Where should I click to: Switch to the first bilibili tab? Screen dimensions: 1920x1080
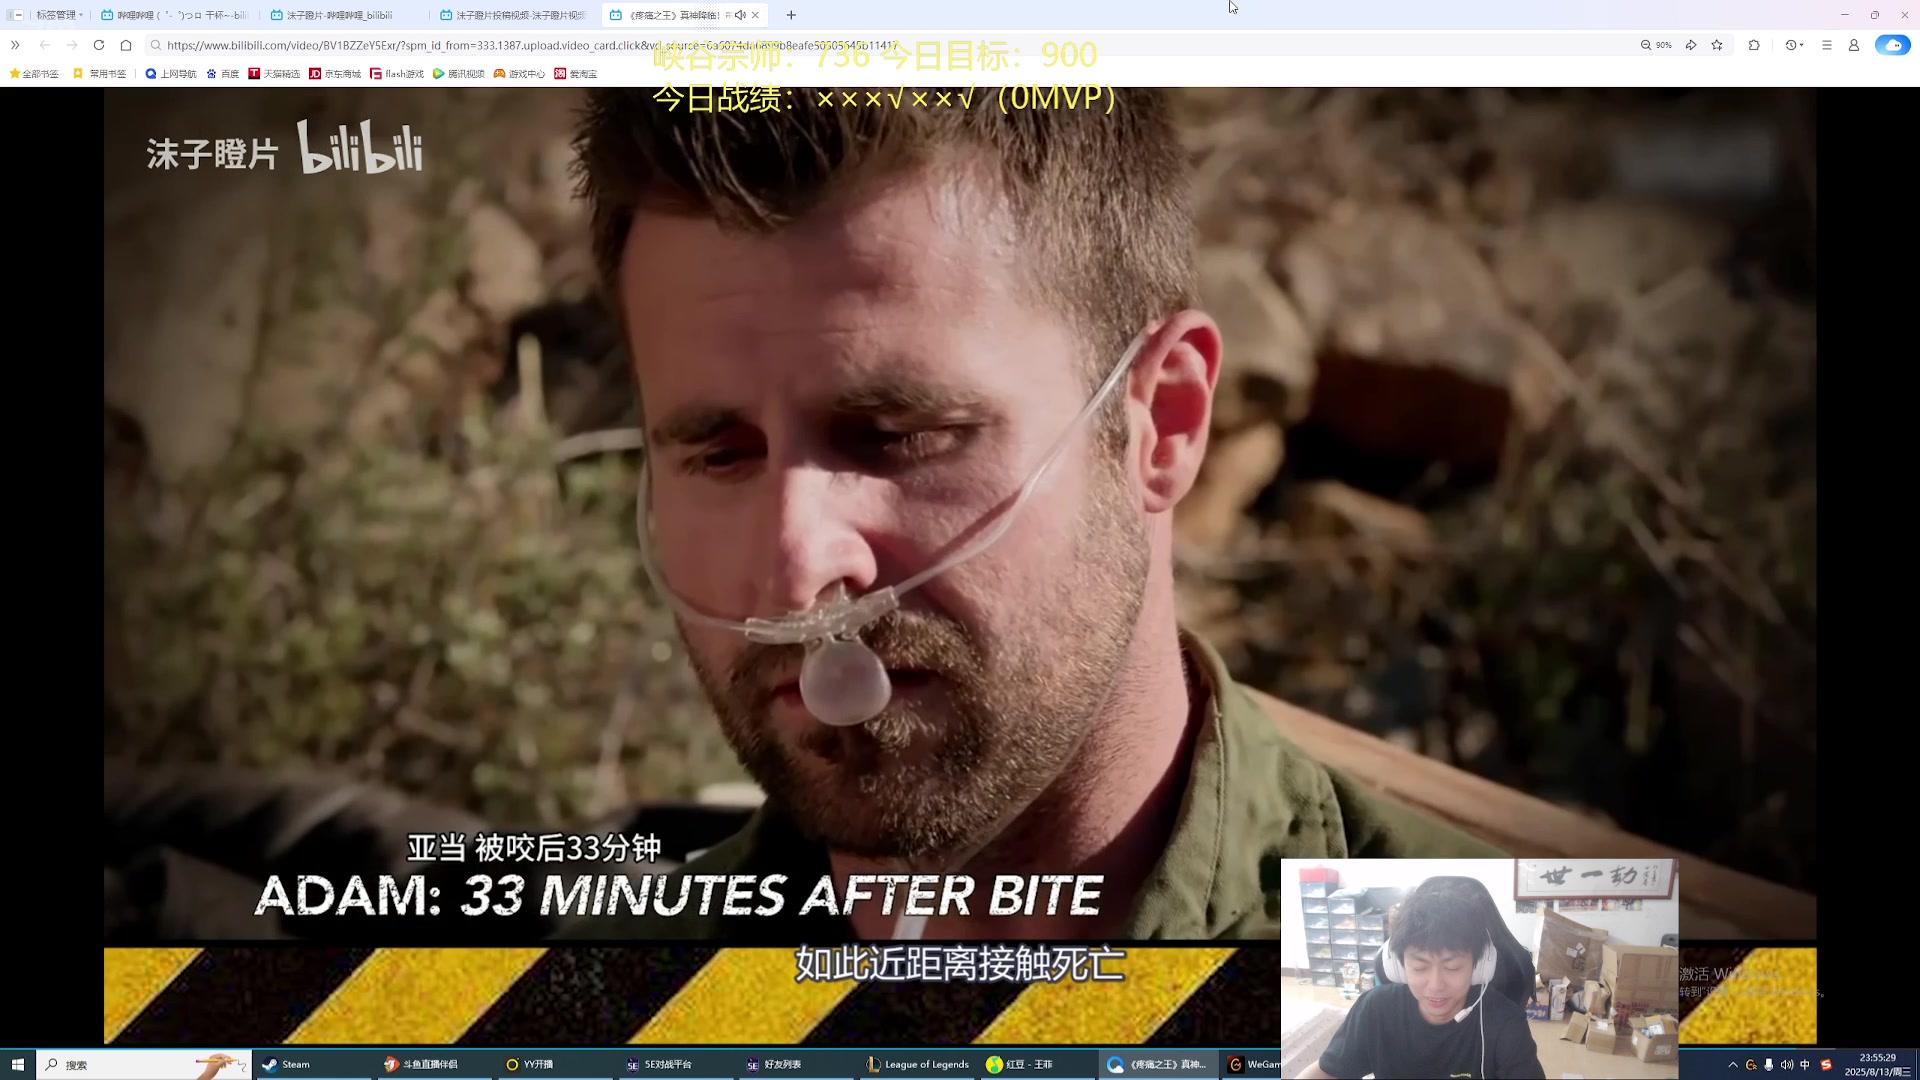coord(175,15)
